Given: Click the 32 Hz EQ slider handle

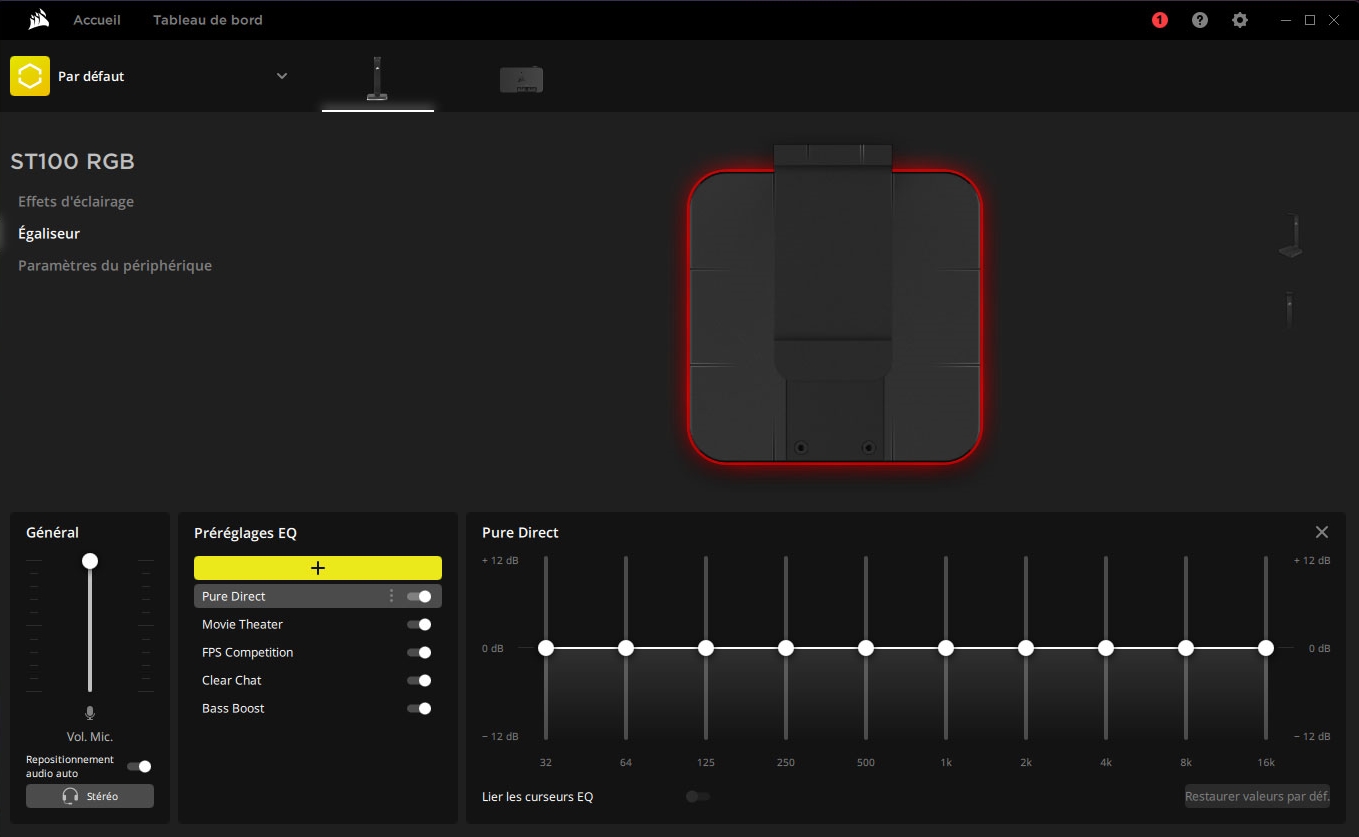Looking at the screenshot, I should coord(546,648).
